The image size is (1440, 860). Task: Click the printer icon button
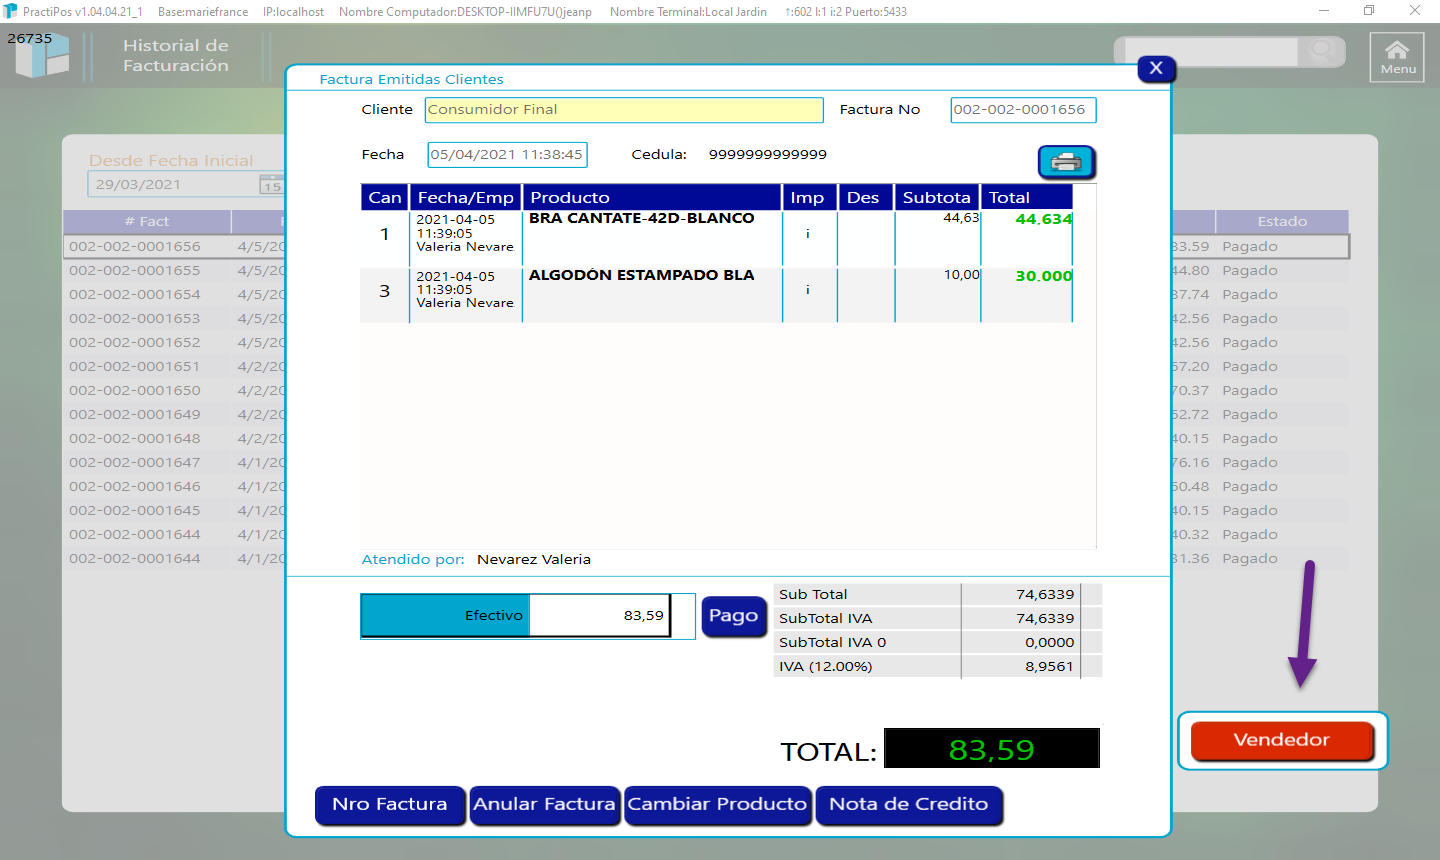[x=1066, y=162]
